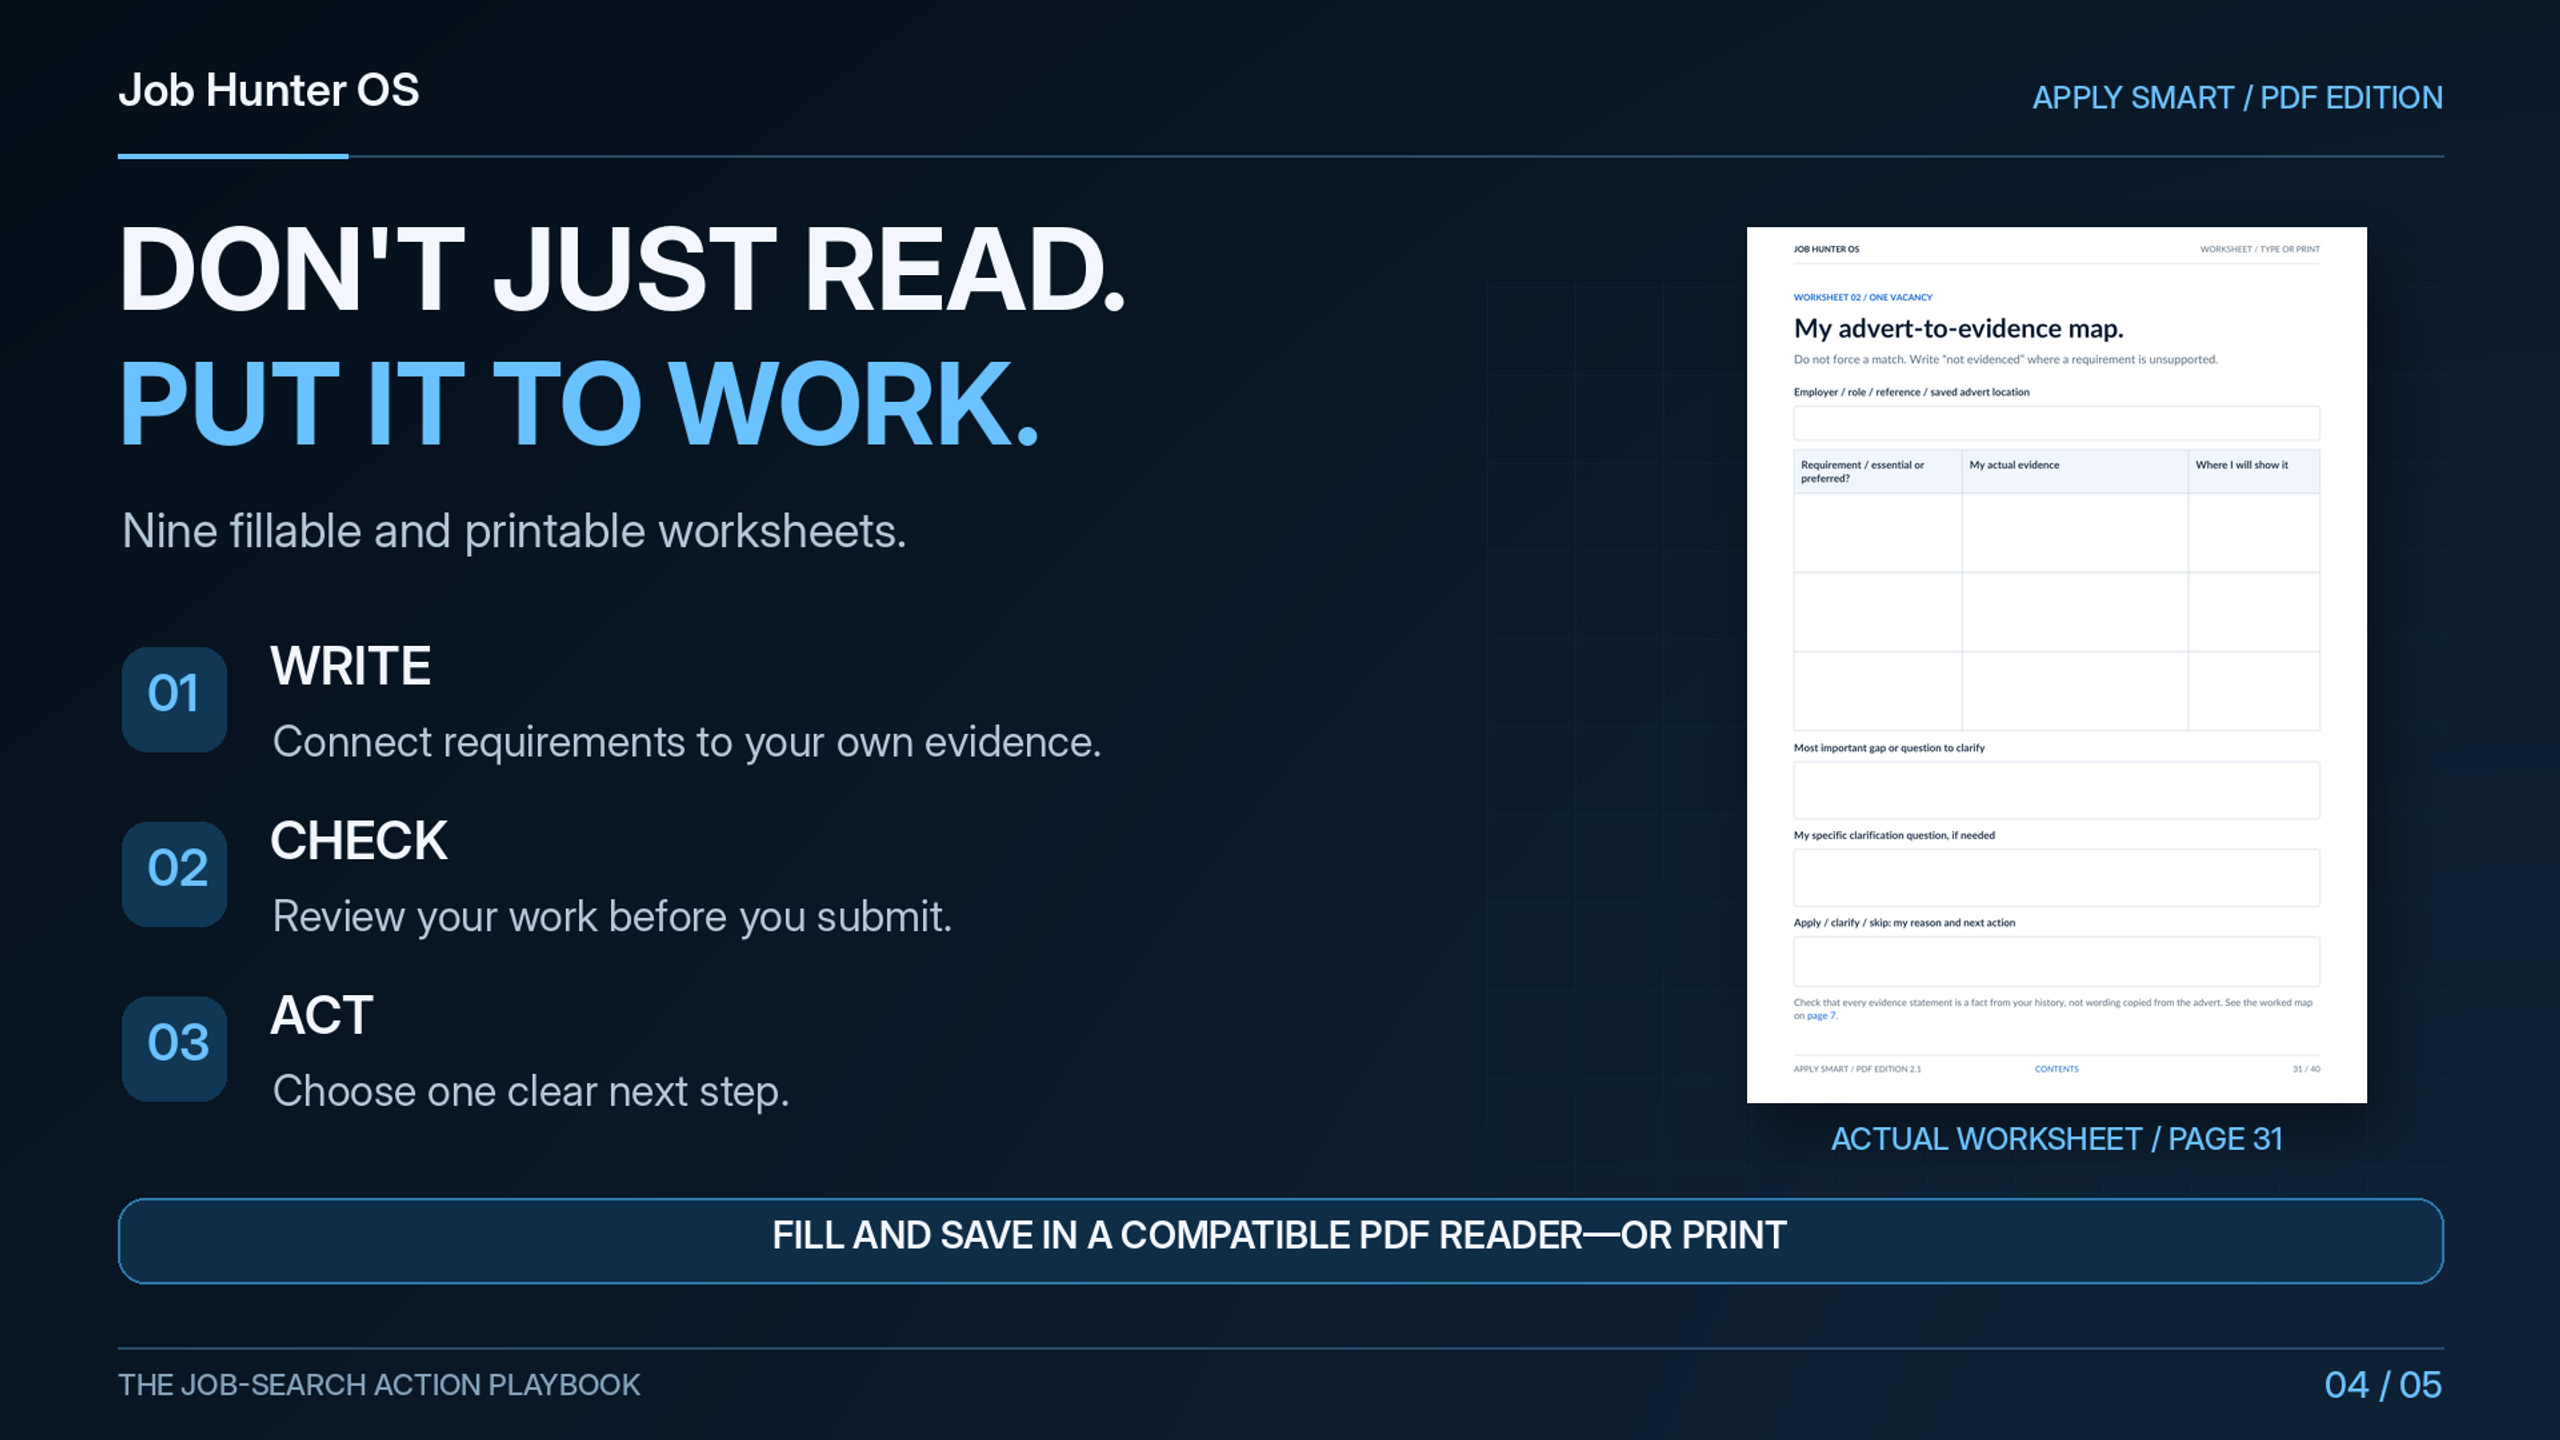The width and height of the screenshot is (2560, 1440).
Task: Click the WORKSHEET / TYPE OR PRINT header text
Action: (x=2259, y=249)
